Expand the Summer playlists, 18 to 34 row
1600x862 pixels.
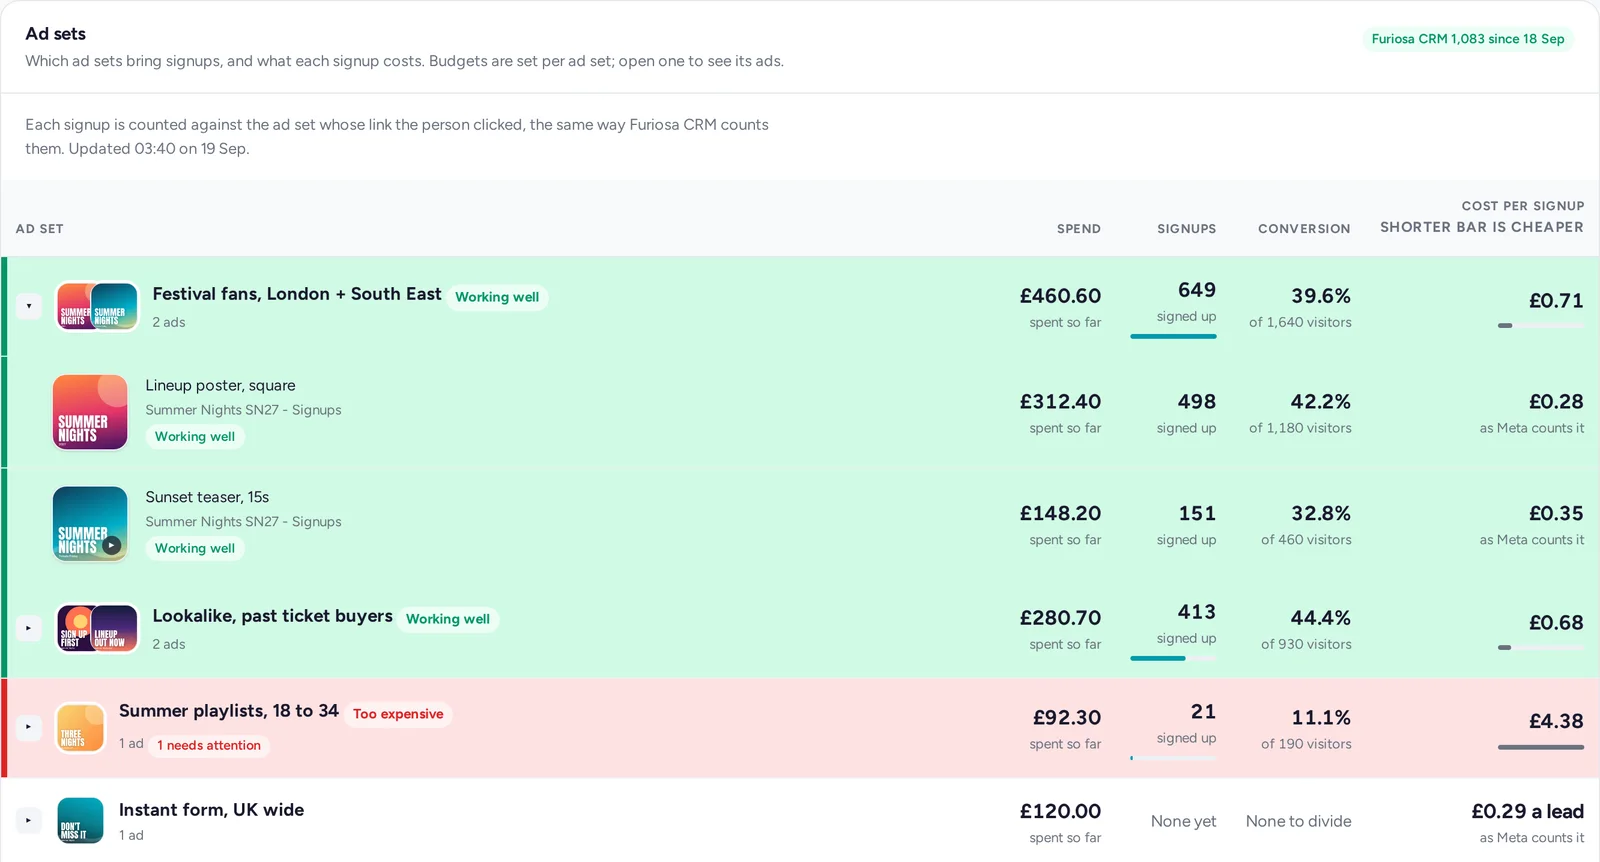29,727
